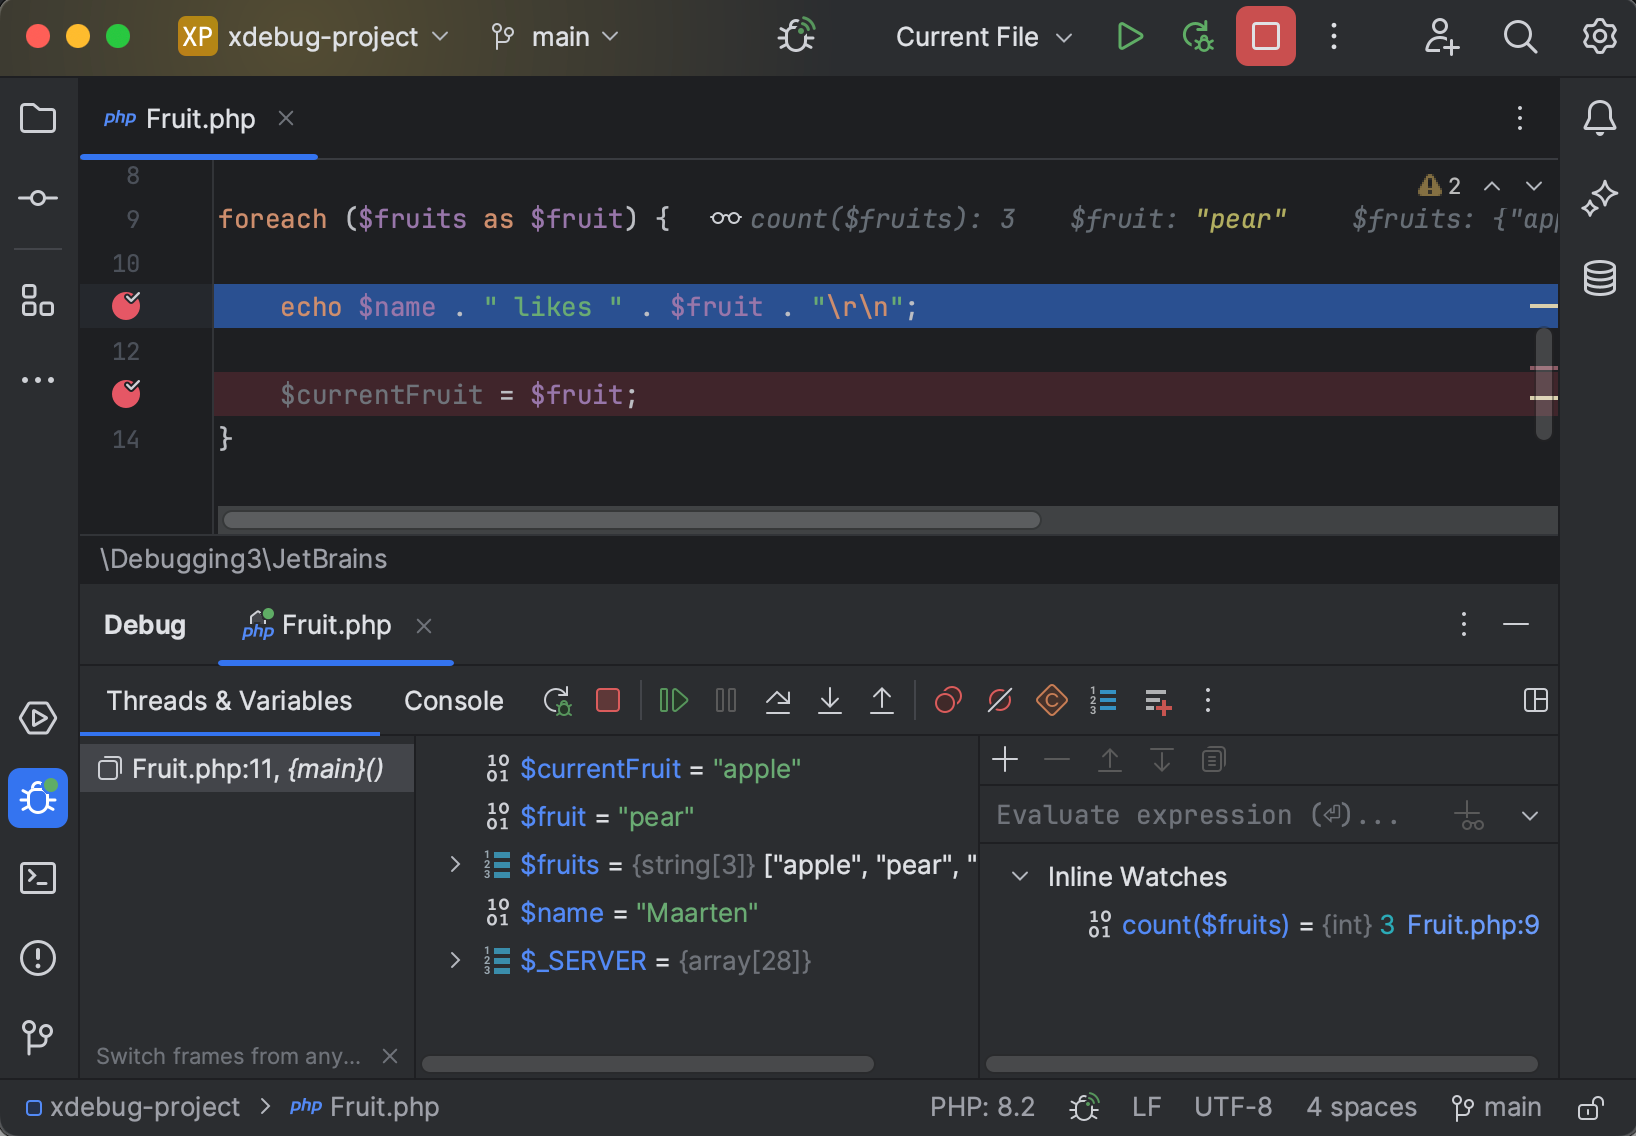Open the View Breakpoints dialog icon
This screenshot has width=1636, height=1136.
point(948,700)
